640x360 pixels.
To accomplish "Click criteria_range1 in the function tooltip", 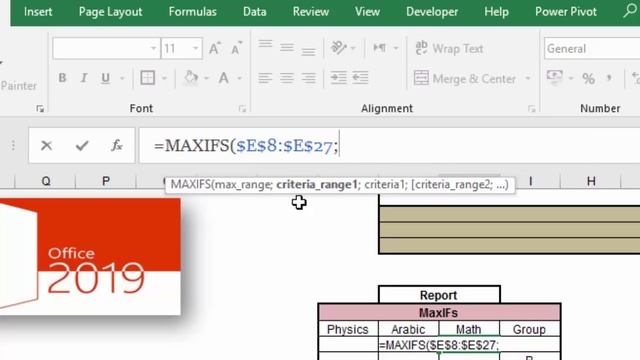I will (317, 184).
